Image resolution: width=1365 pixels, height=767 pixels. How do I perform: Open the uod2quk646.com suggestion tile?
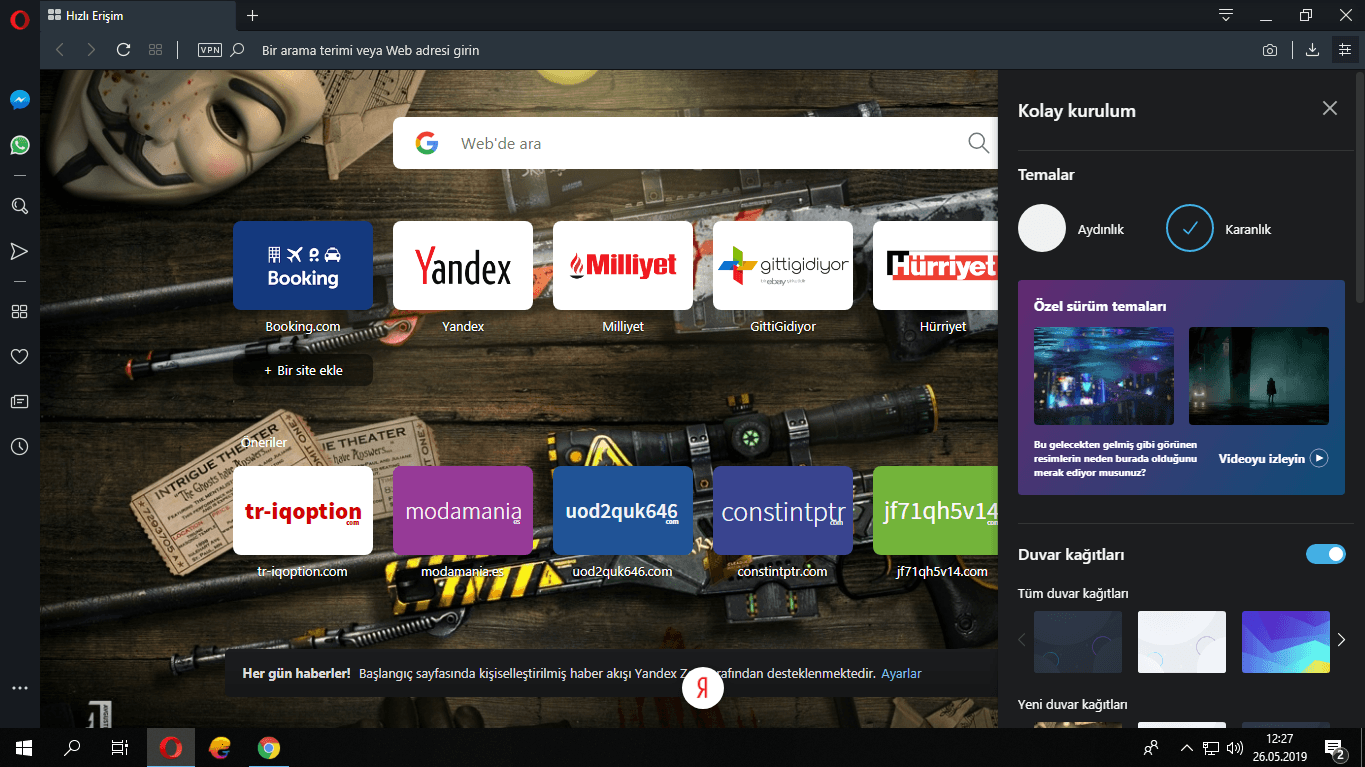(623, 510)
